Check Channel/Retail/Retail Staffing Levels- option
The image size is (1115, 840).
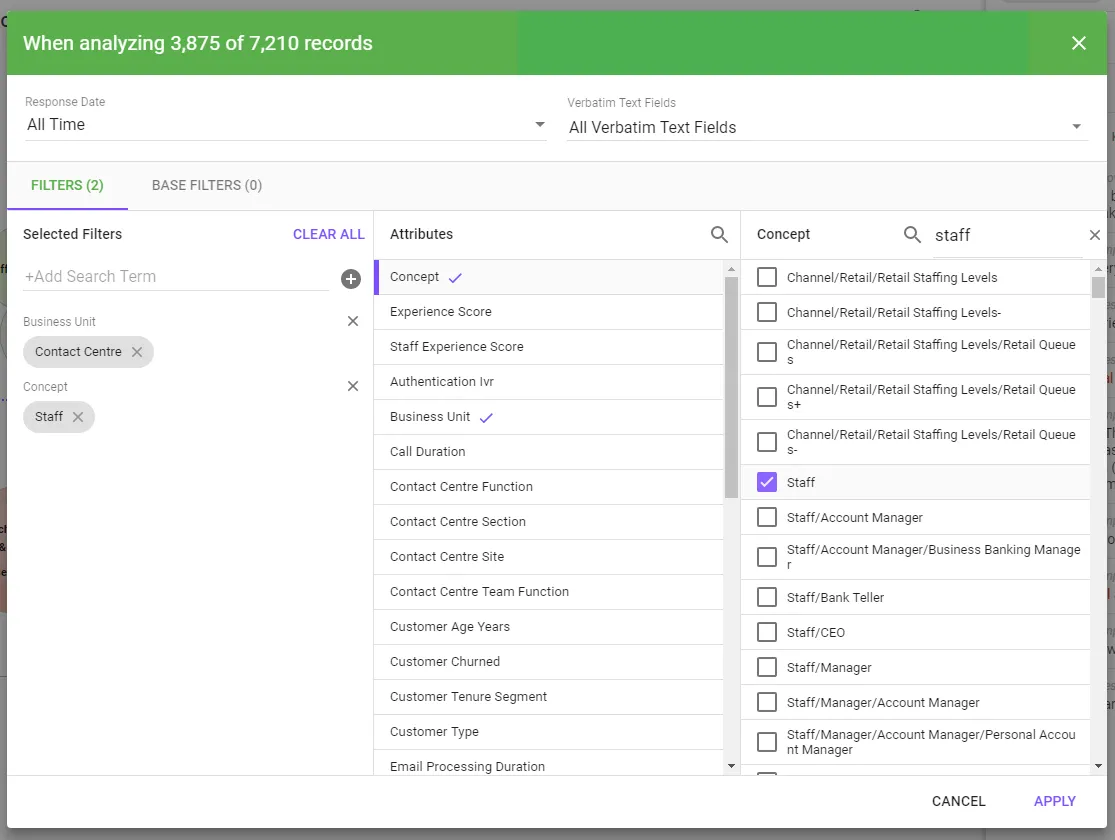point(767,312)
